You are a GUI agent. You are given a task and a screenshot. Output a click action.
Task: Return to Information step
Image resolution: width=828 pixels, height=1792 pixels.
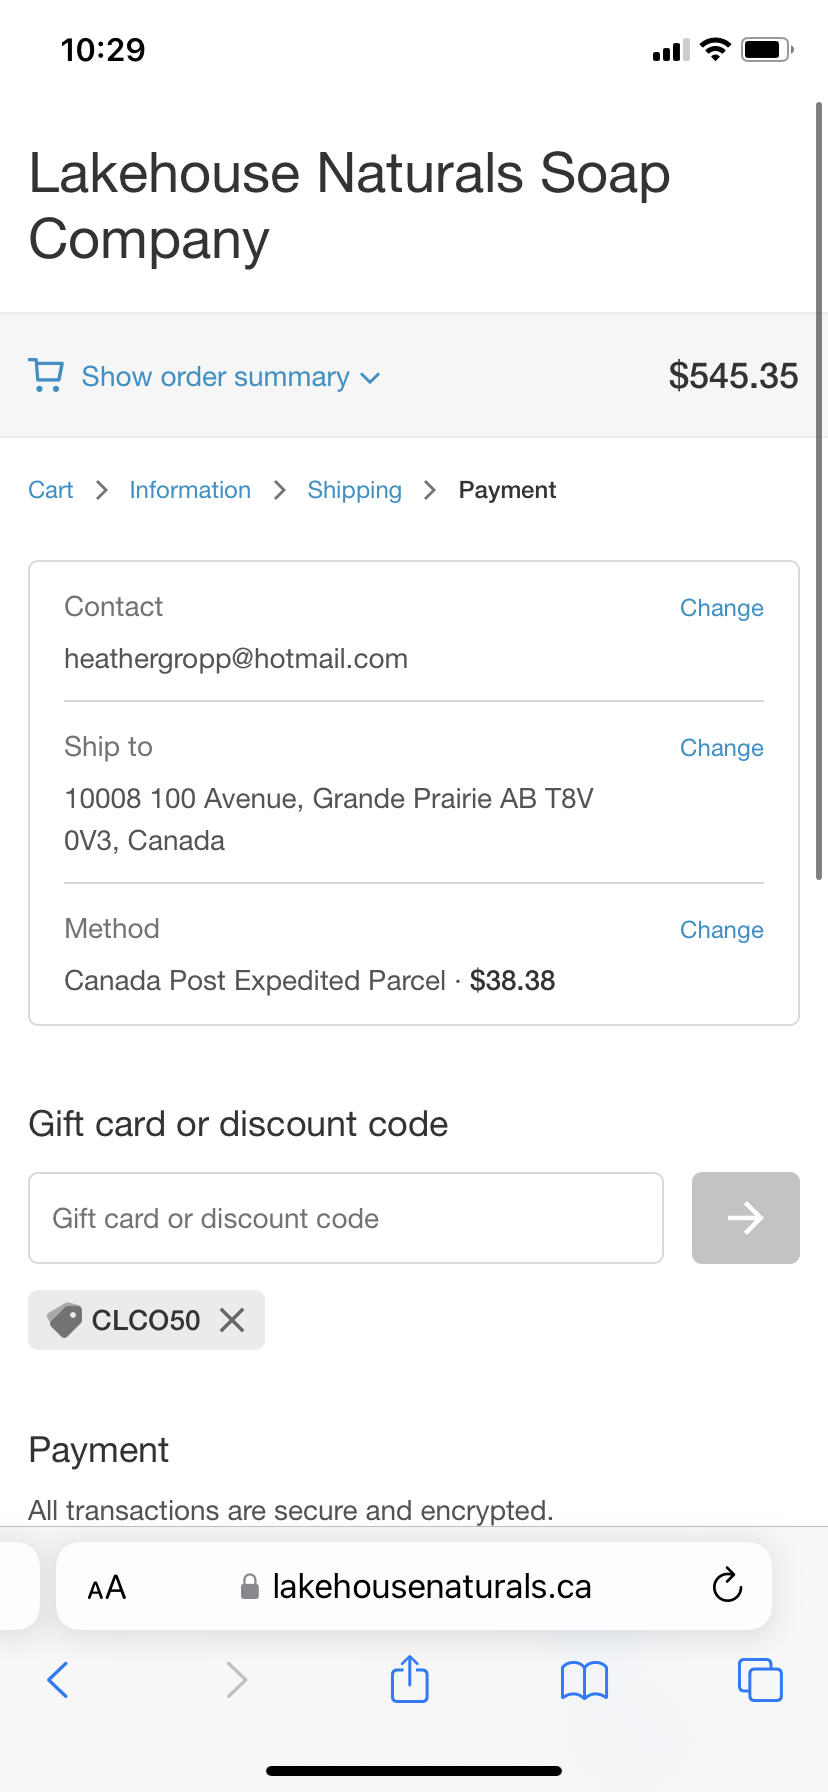point(190,490)
